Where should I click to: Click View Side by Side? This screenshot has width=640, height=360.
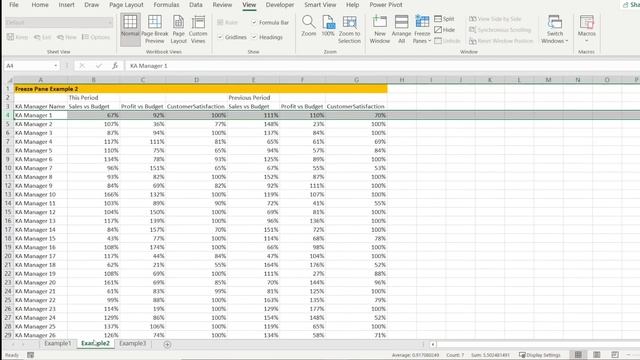[x=495, y=19]
